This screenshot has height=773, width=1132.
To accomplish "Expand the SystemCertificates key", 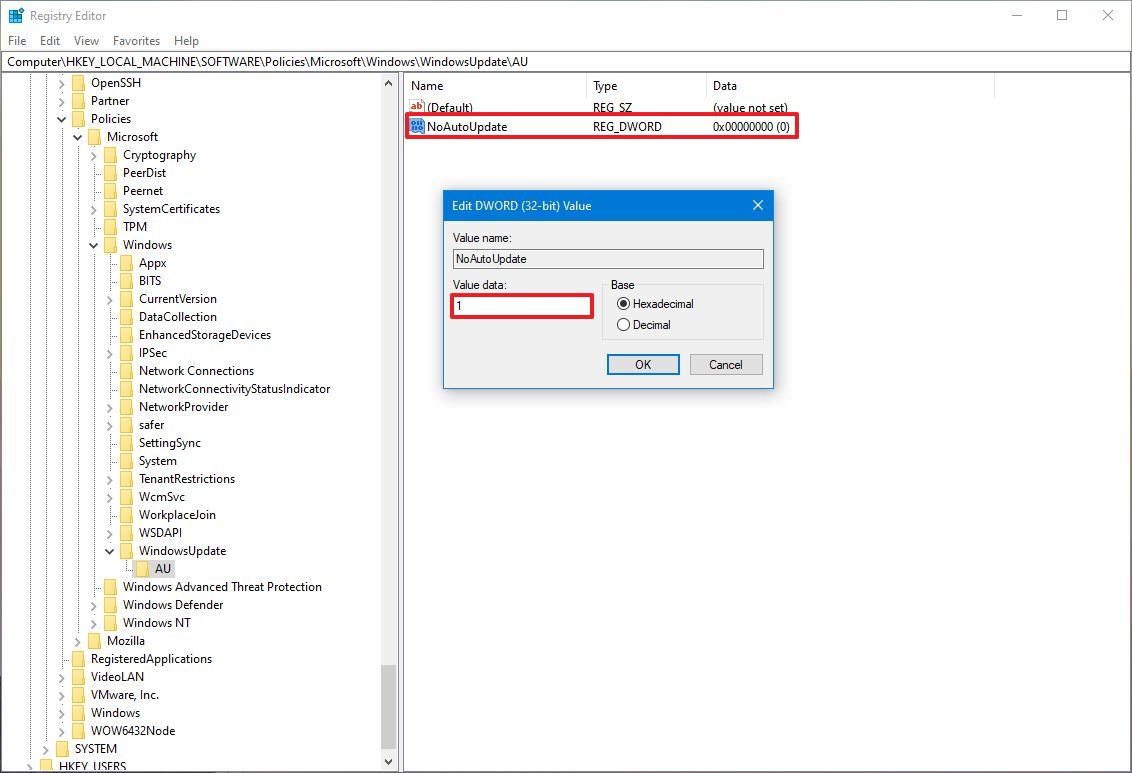I will [93, 209].
